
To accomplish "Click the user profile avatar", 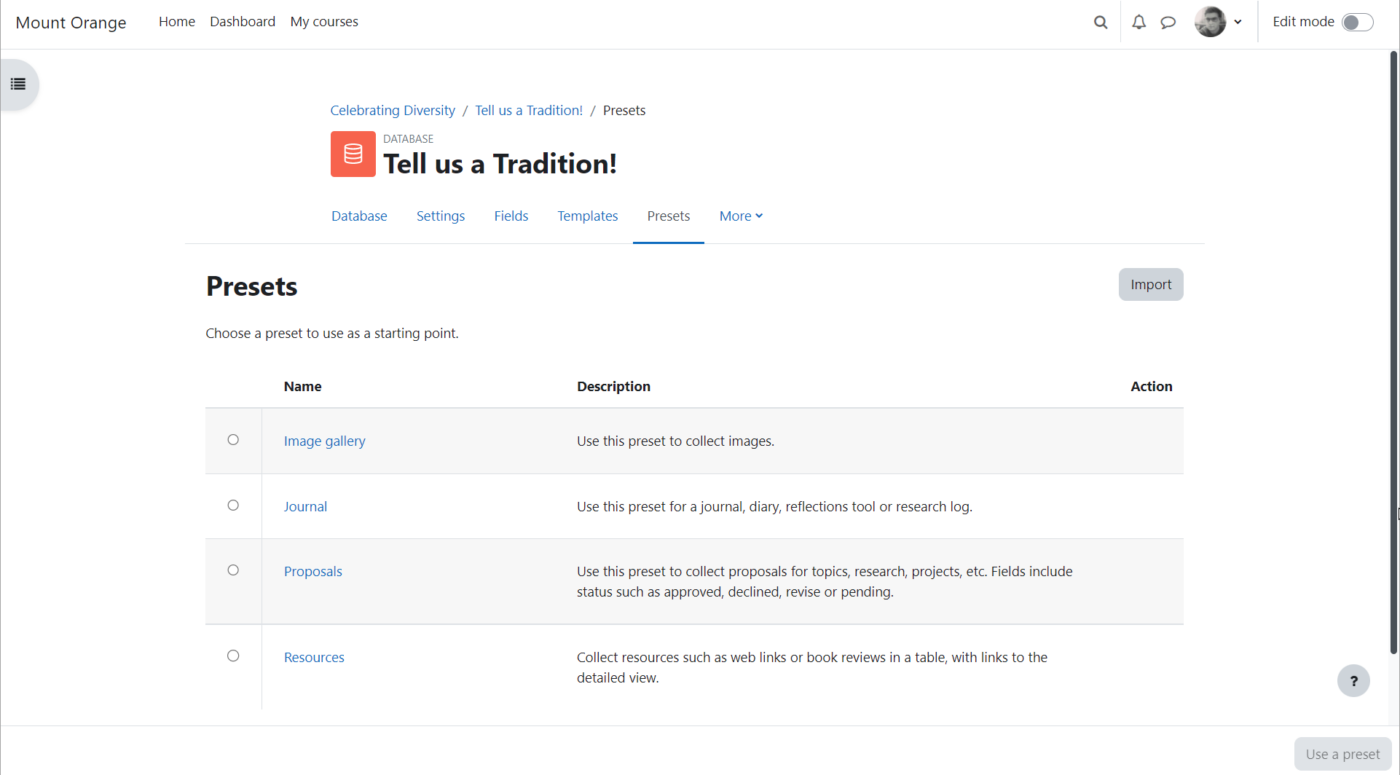I will coord(1210,21).
